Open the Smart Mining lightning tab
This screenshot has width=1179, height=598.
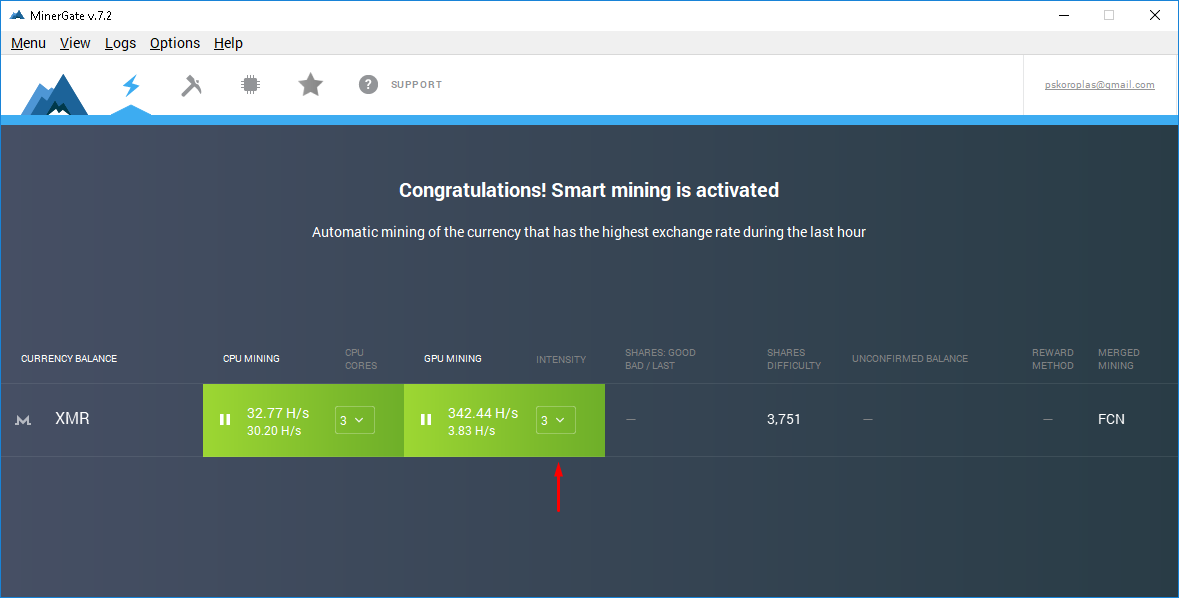click(x=131, y=85)
